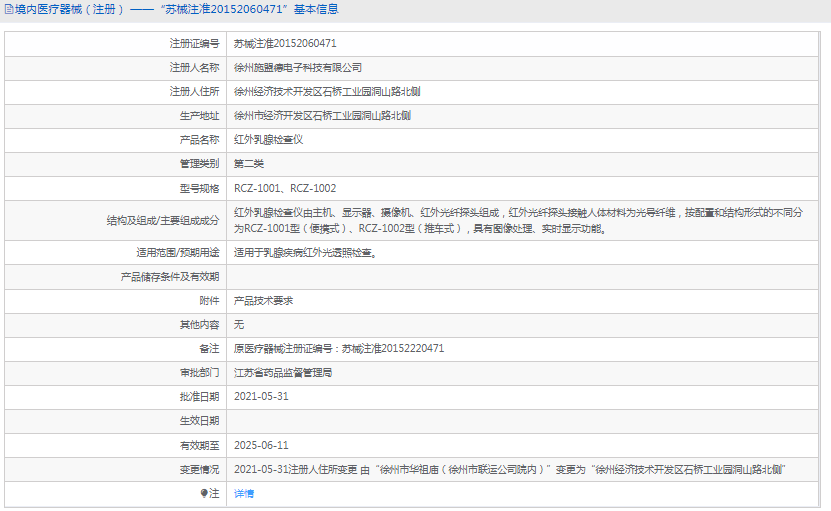Click the 型号规格 row label
Viewport: 831px width, 511px height.
tap(199, 188)
